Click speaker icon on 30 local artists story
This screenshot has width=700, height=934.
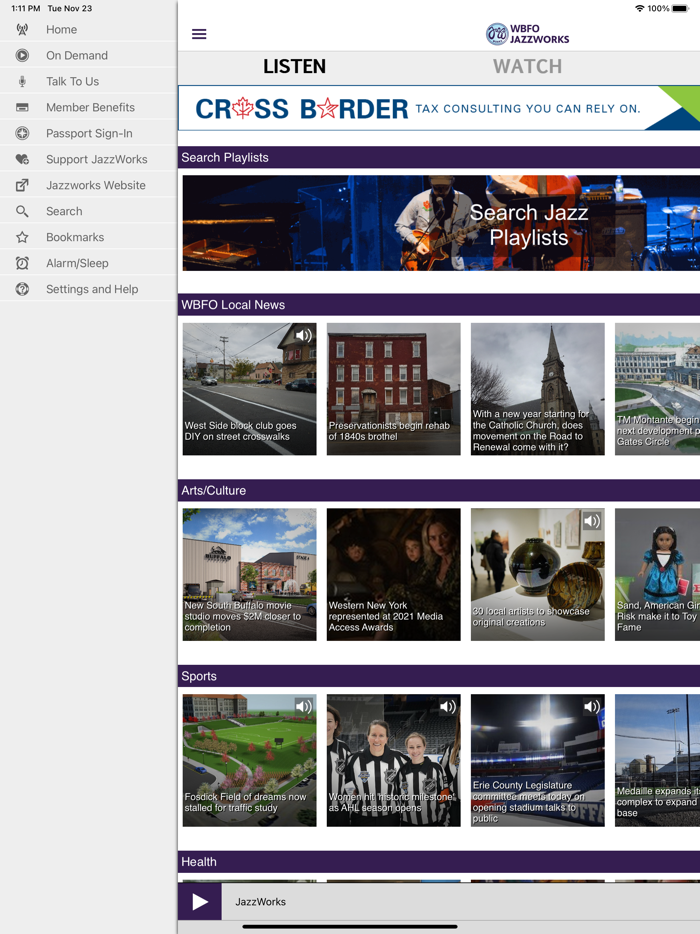[591, 521]
